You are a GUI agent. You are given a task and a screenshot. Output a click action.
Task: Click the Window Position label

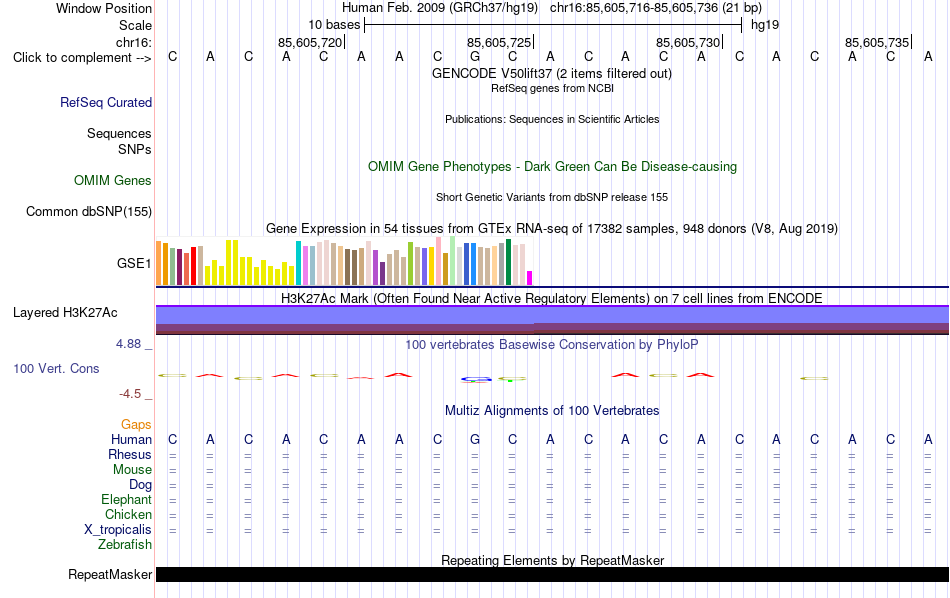(x=104, y=8)
